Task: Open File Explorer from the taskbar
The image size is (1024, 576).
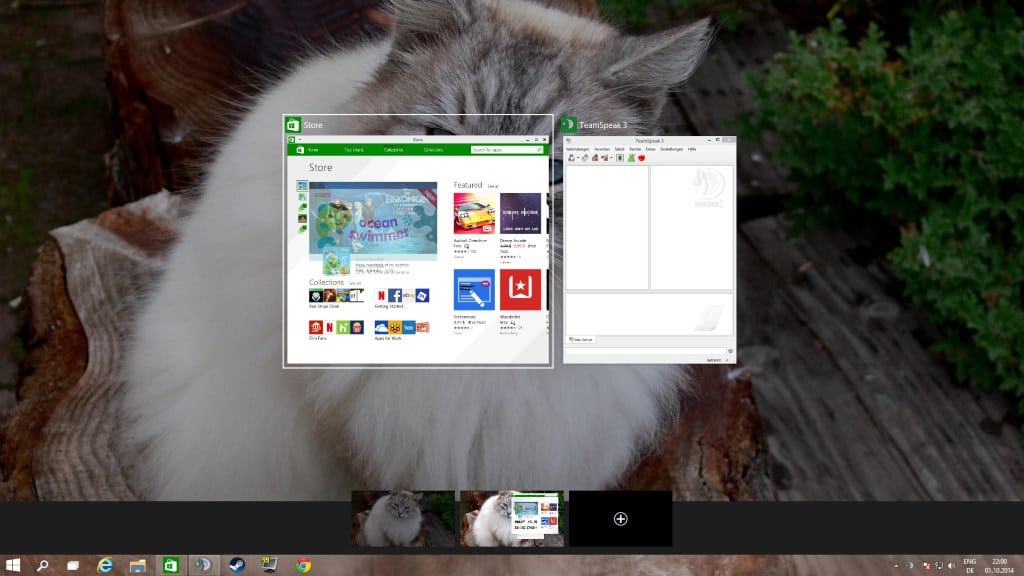Action: [x=137, y=564]
